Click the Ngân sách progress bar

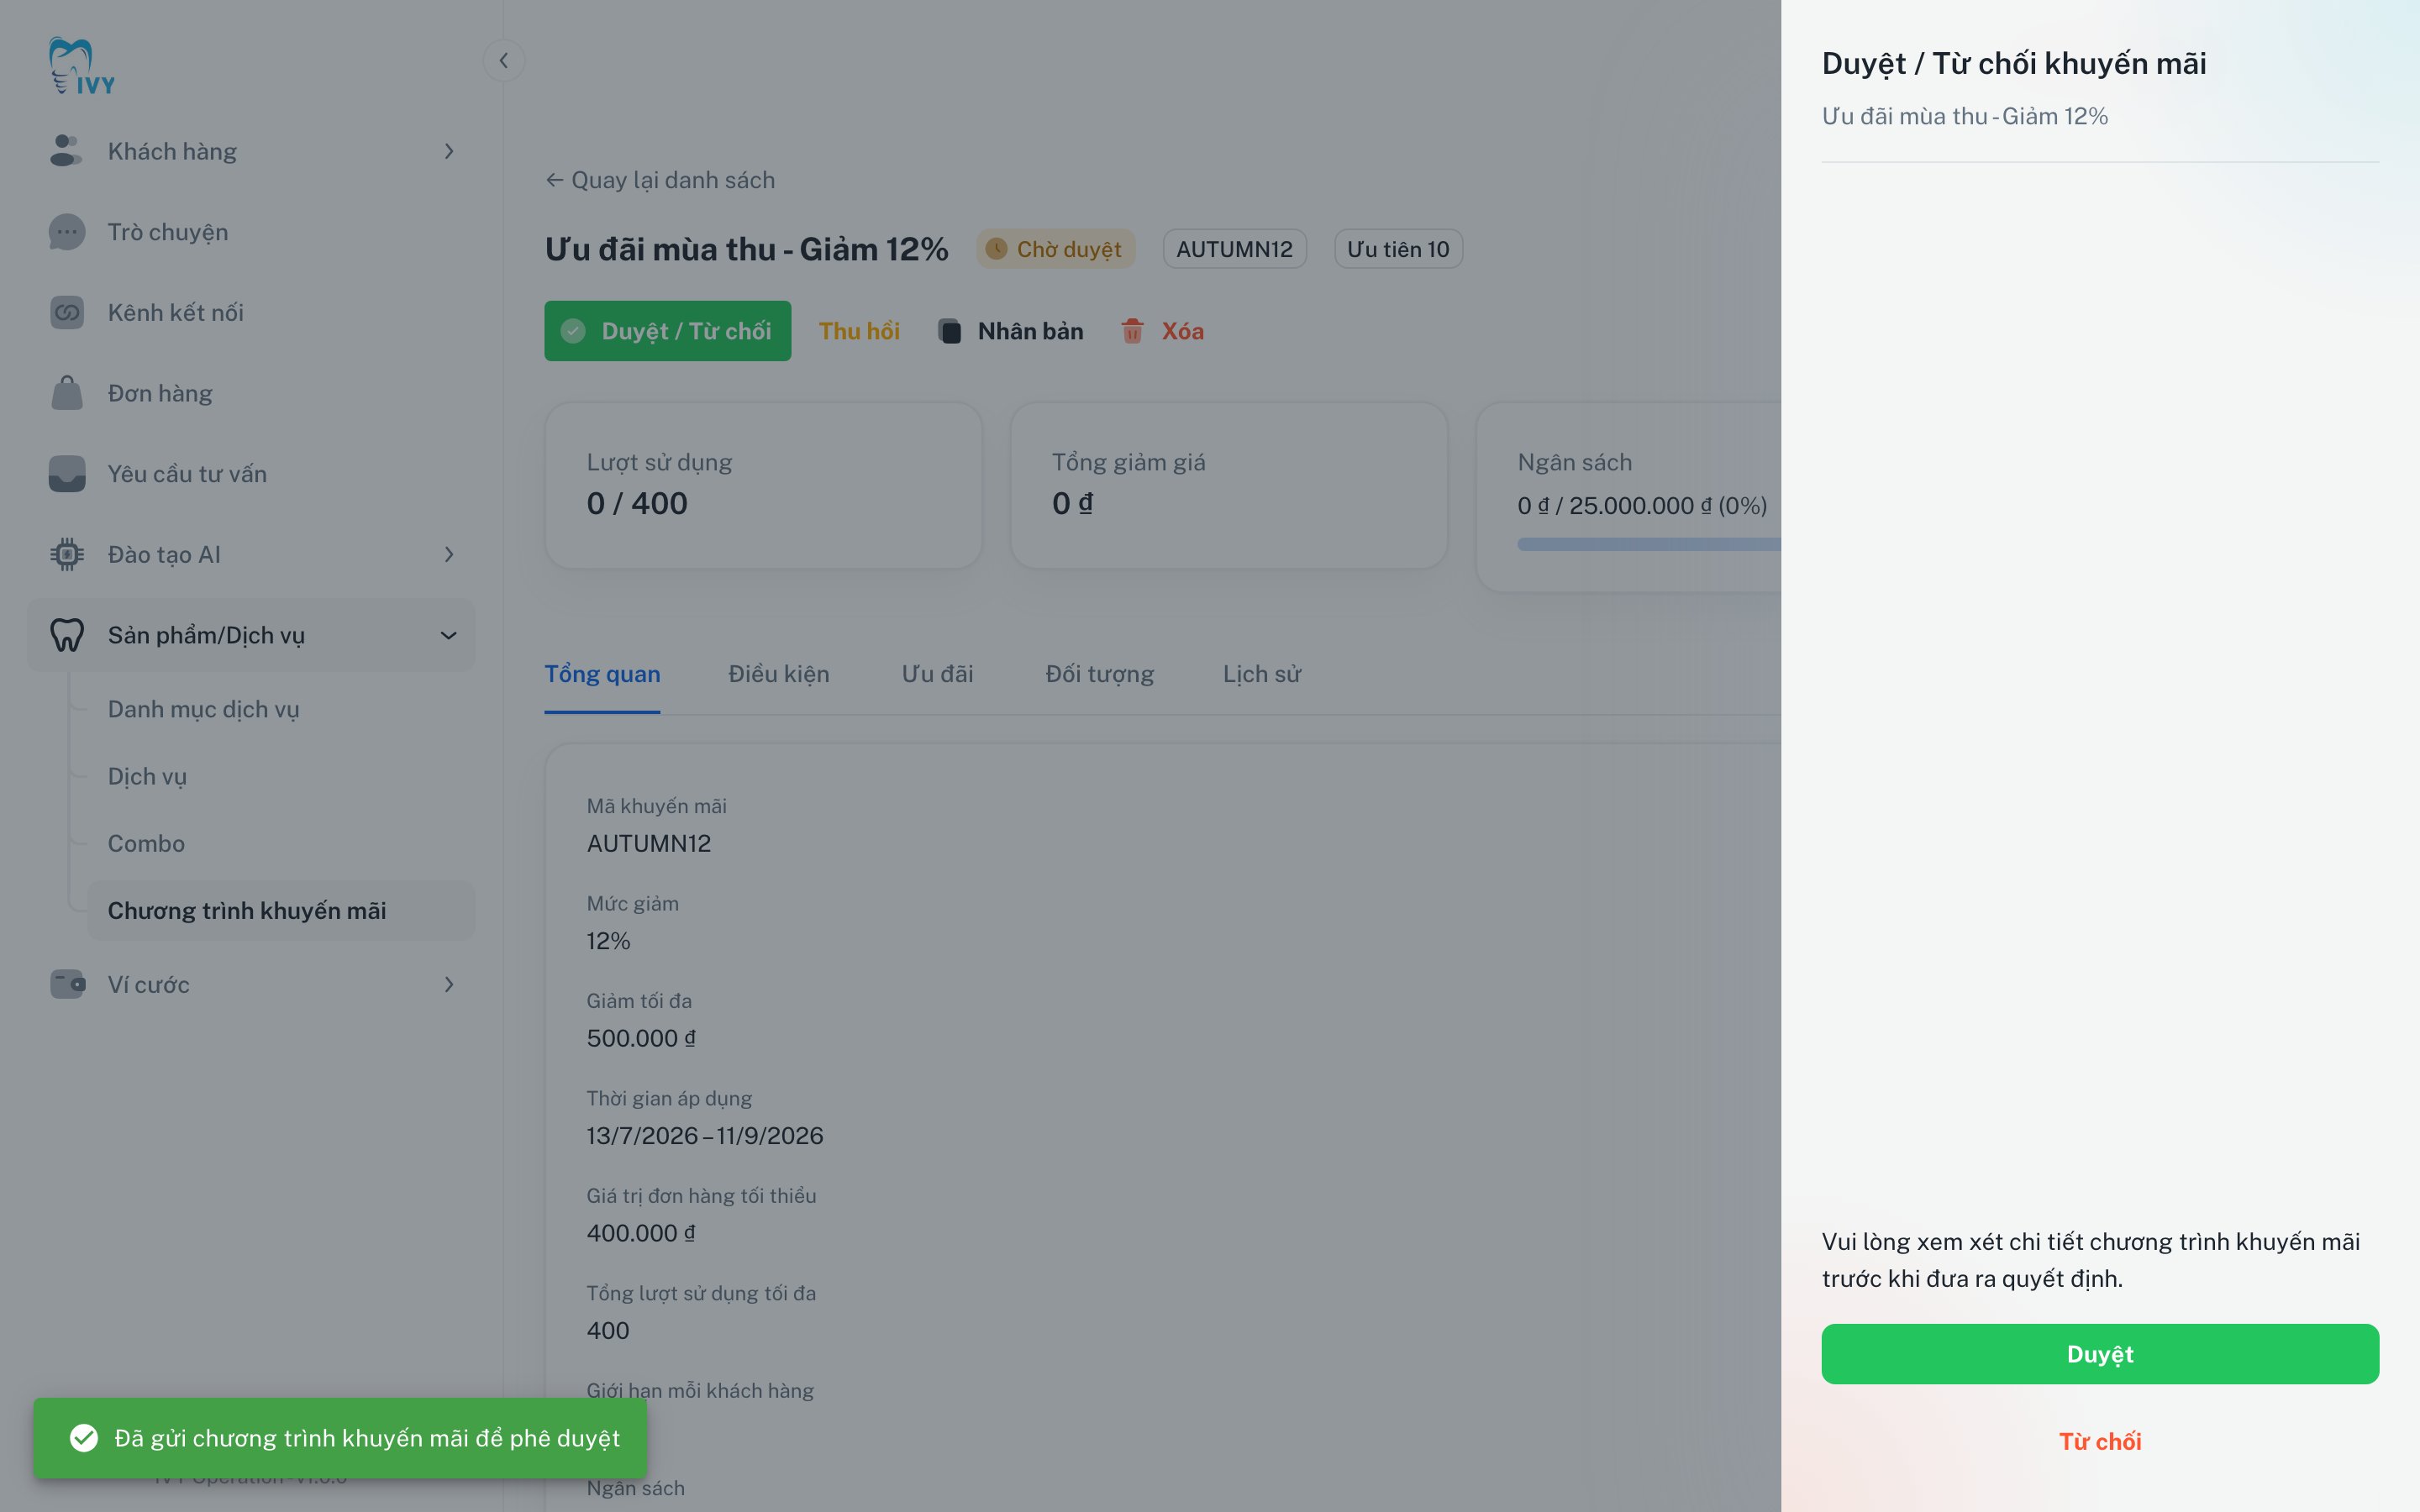point(1649,544)
